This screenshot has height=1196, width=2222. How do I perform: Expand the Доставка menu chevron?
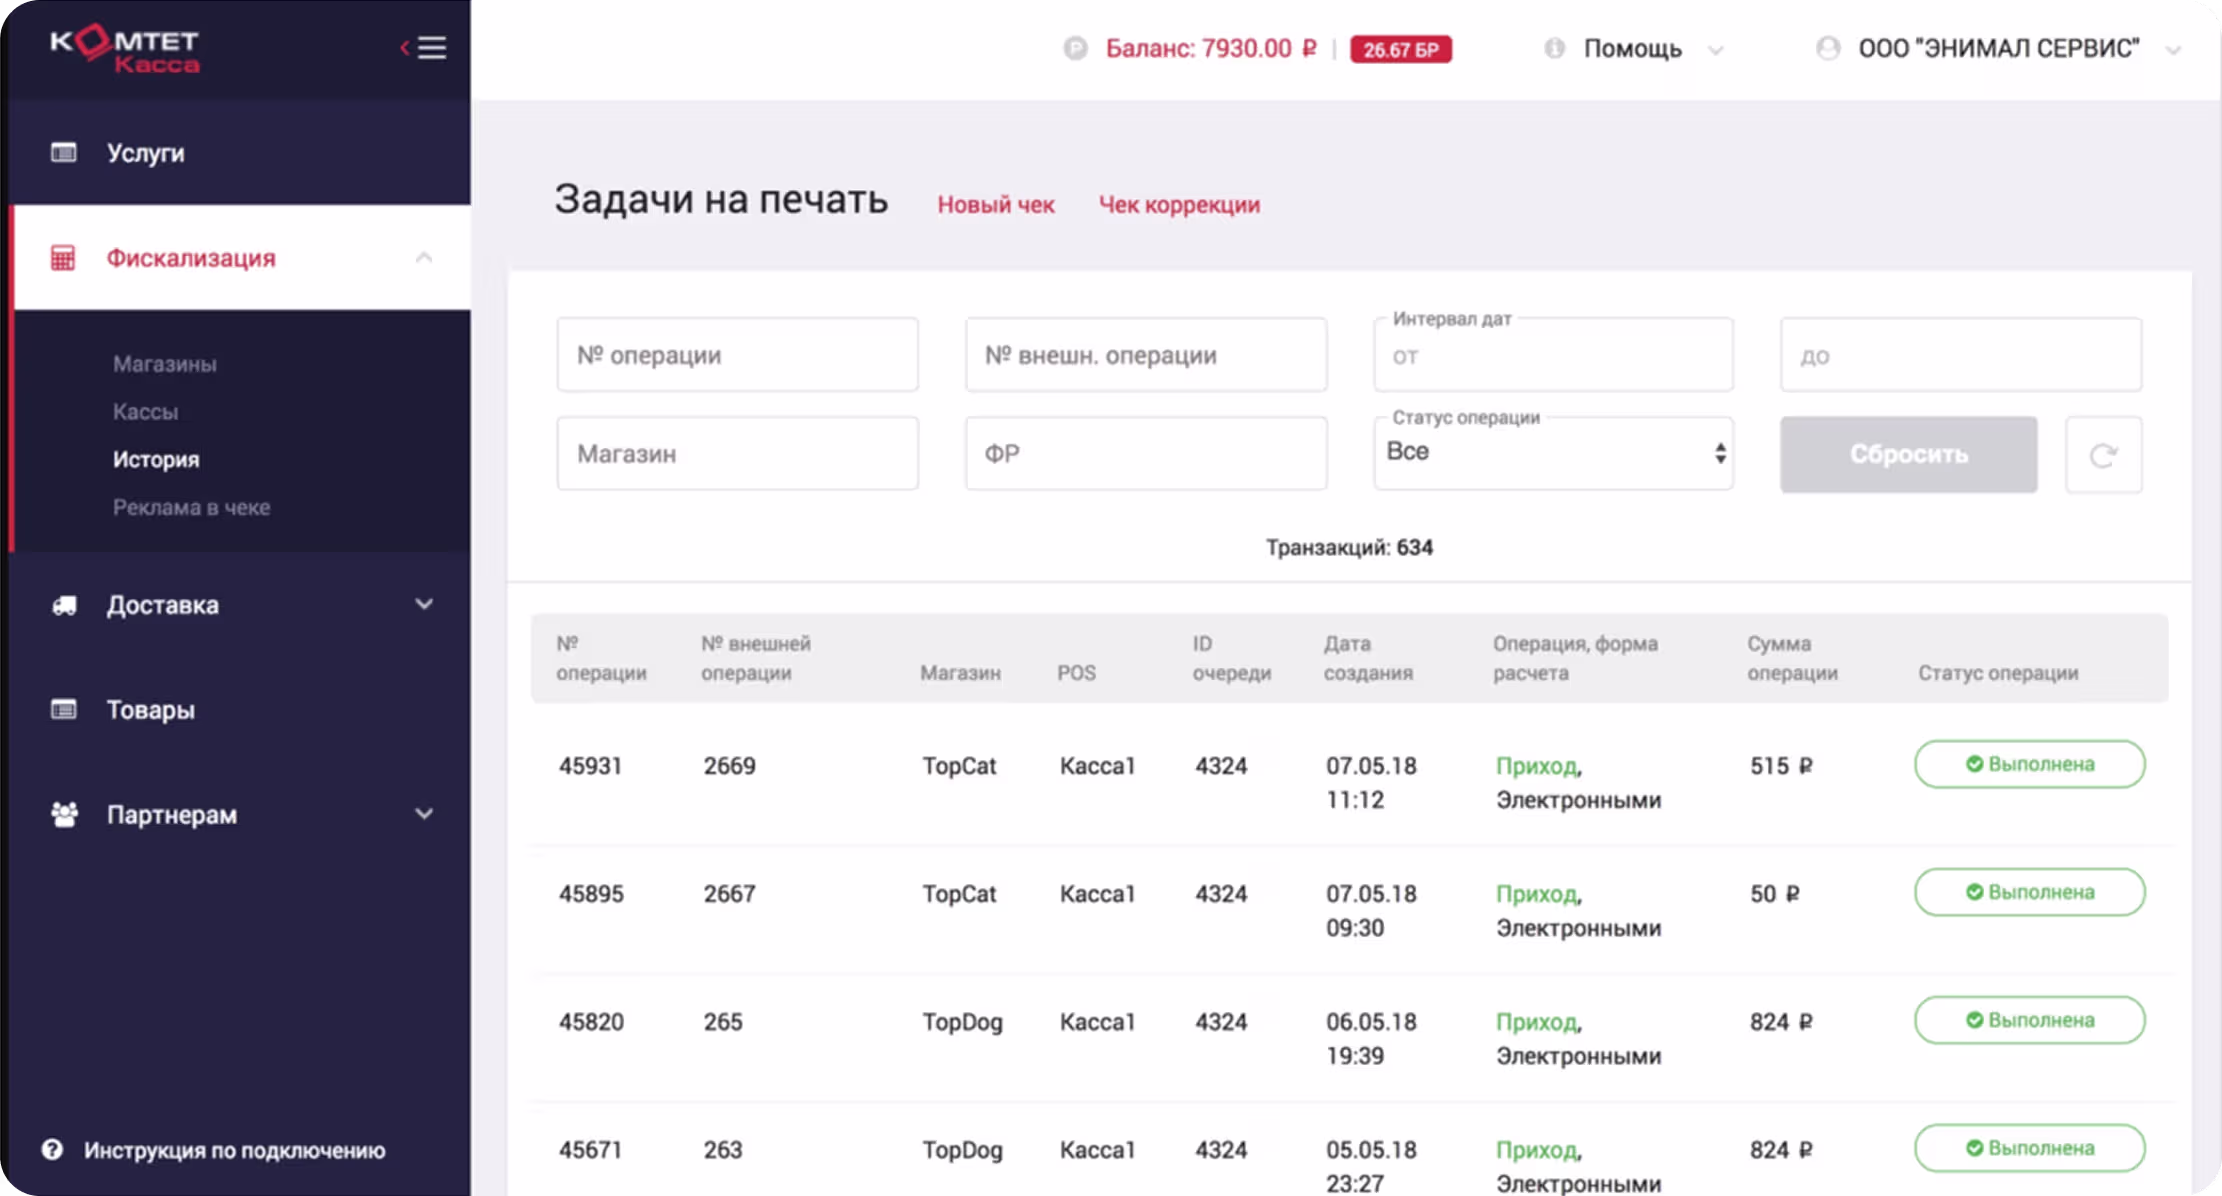[x=424, y=604]
